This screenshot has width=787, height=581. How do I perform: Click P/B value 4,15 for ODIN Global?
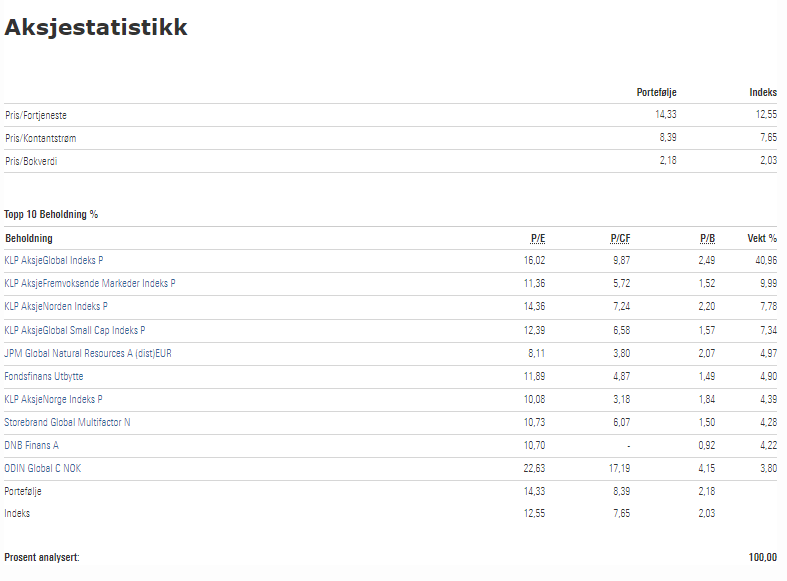(707, 469)
